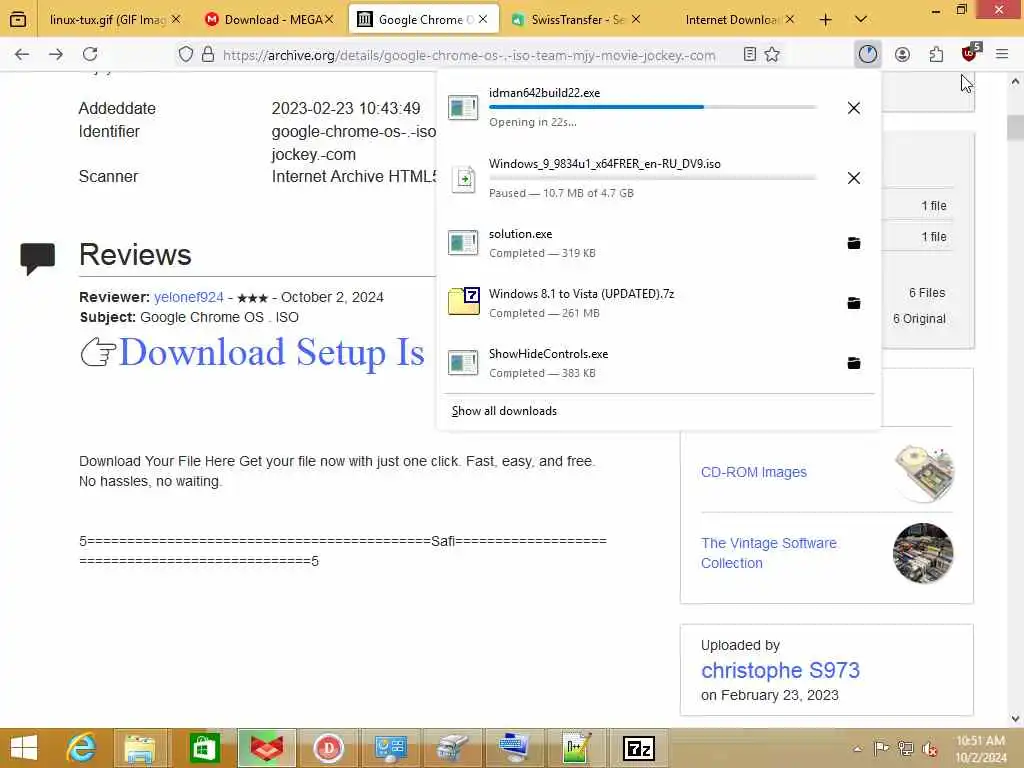Switch to the linux-tux.gif tab
Screen dimensions: 1024x768
[108, 20]
